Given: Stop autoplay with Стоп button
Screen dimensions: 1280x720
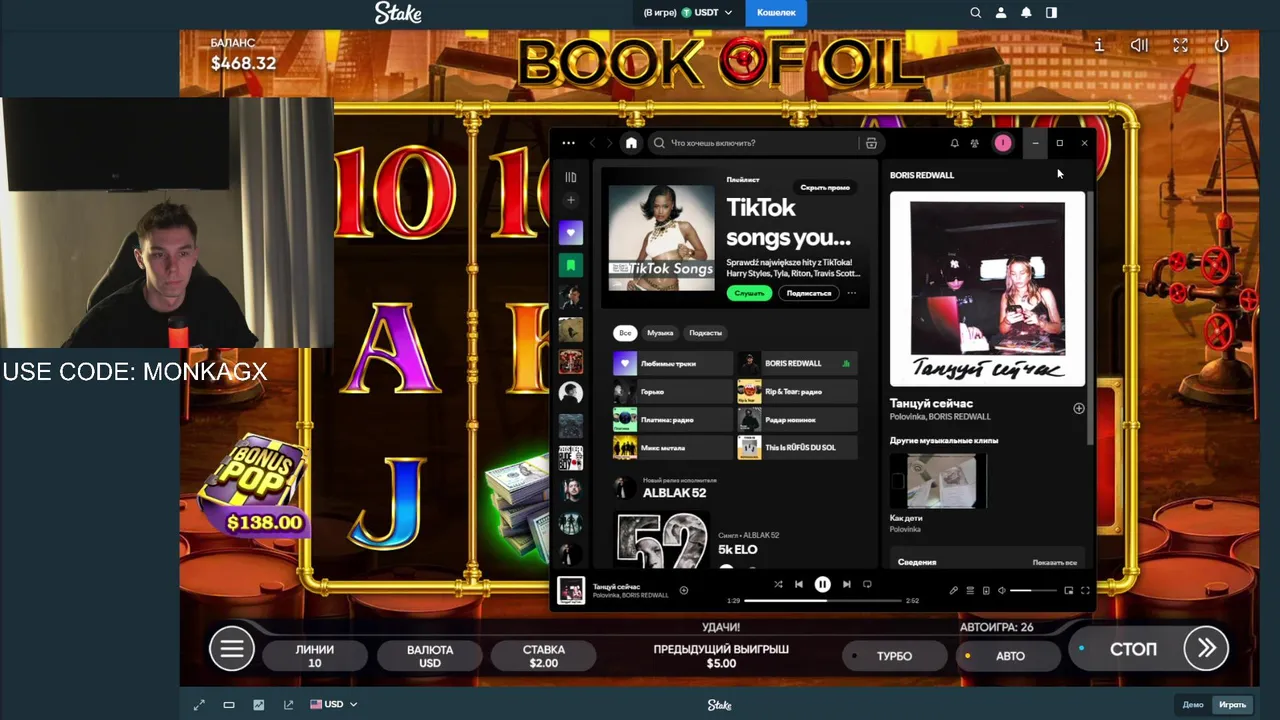Looking at the screenshot, I should [1133, 649].
